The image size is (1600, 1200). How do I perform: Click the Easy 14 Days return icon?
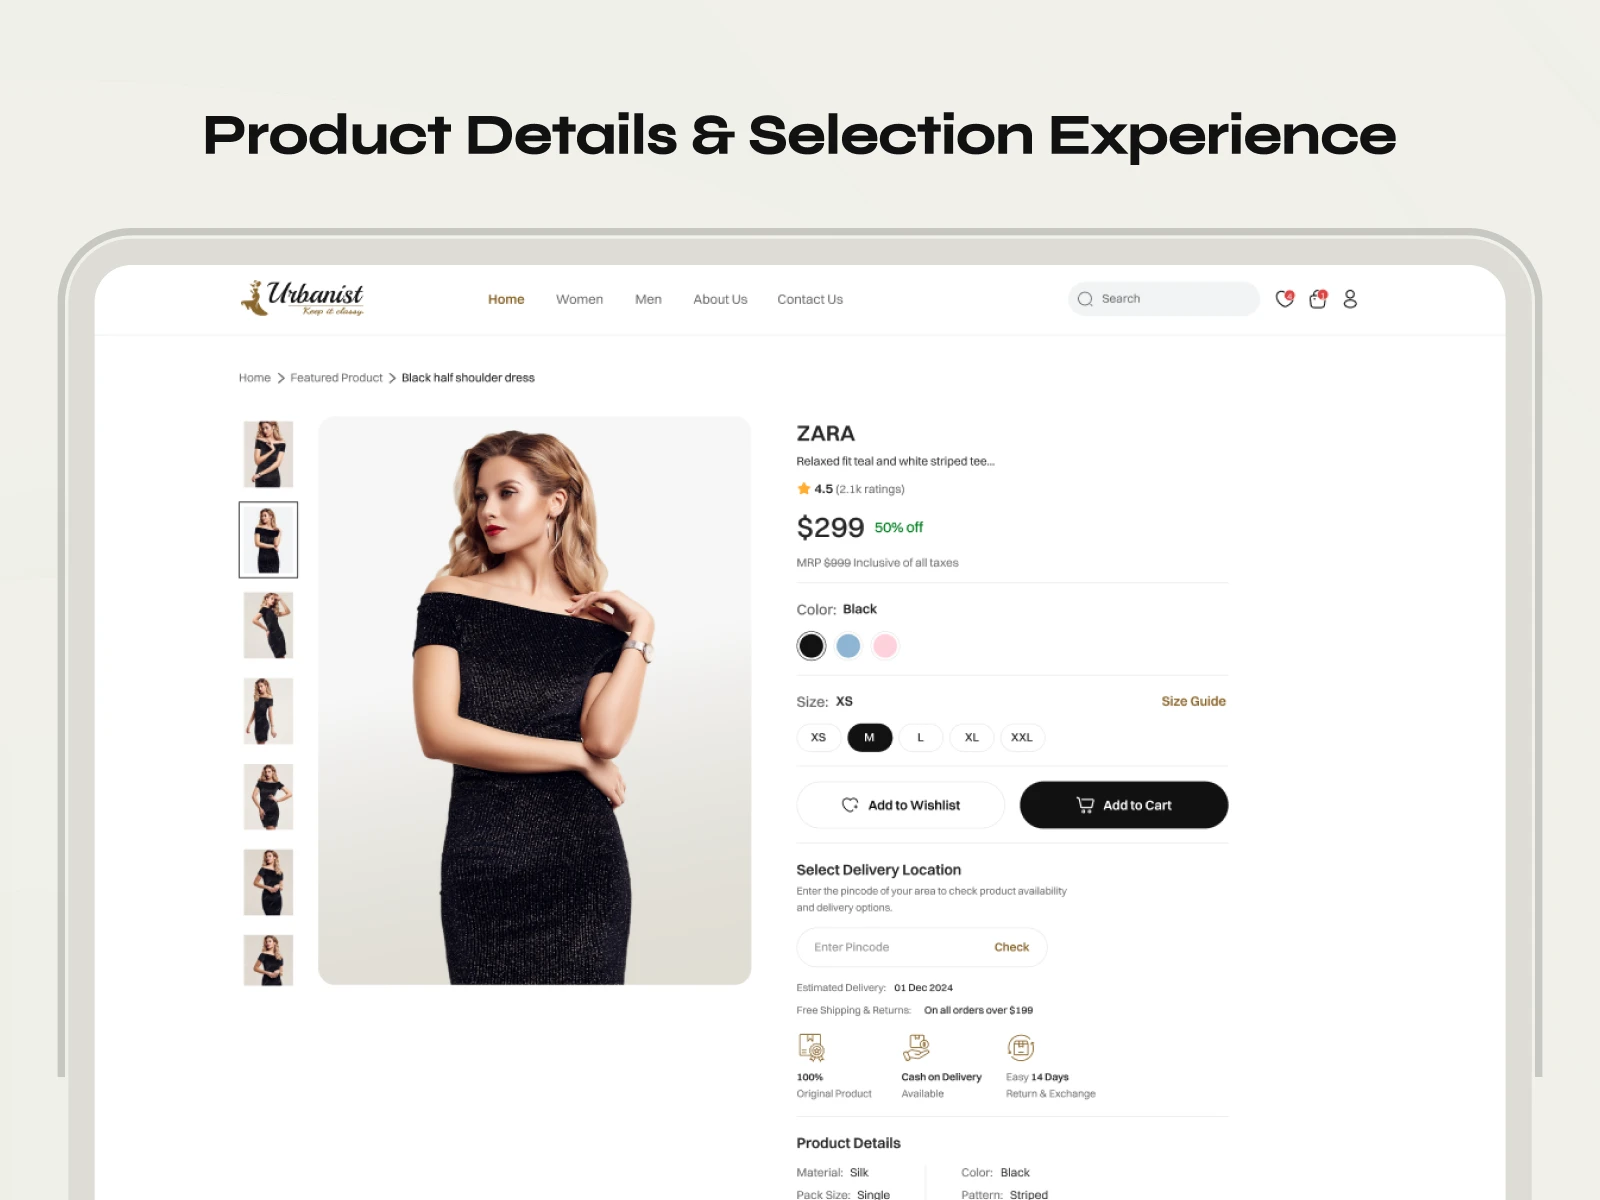[x=1020, y=1047]
